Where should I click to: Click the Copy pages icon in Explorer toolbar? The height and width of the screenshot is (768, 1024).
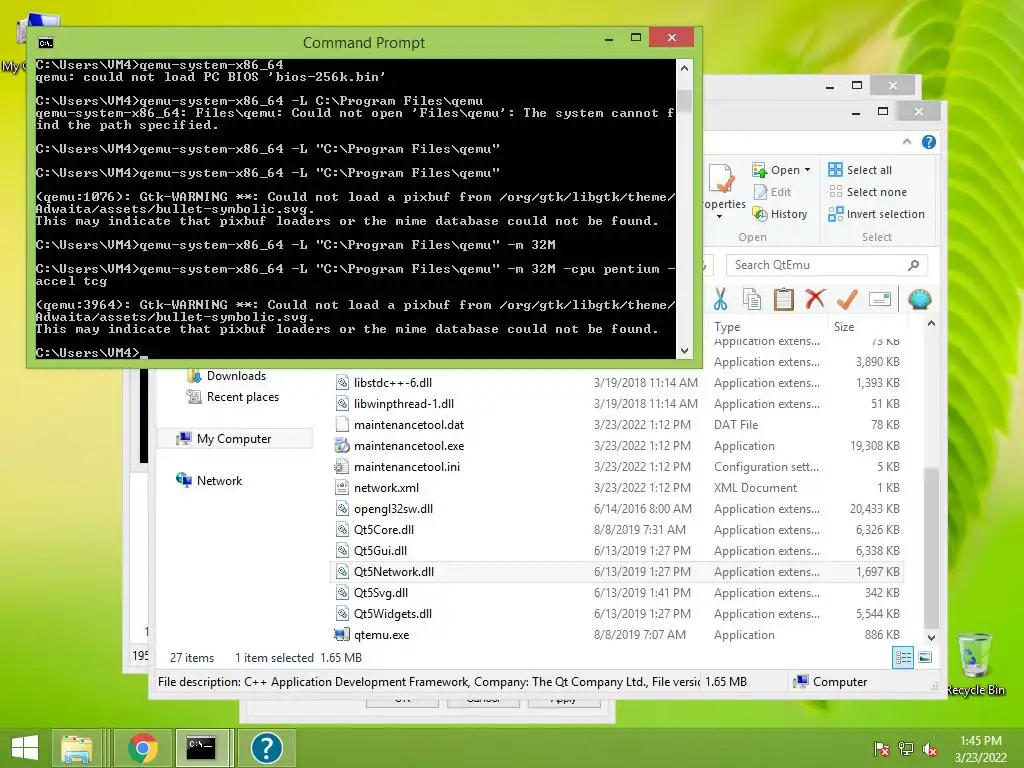click(752, 299)
